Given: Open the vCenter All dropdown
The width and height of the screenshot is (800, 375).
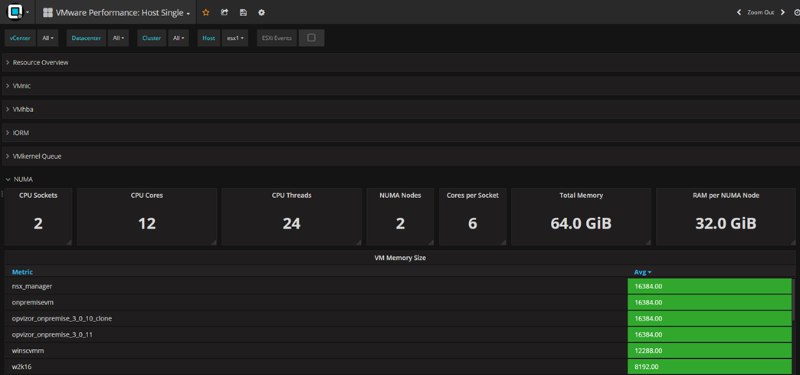Looking at the screenshot, I should tap(47, 38).
